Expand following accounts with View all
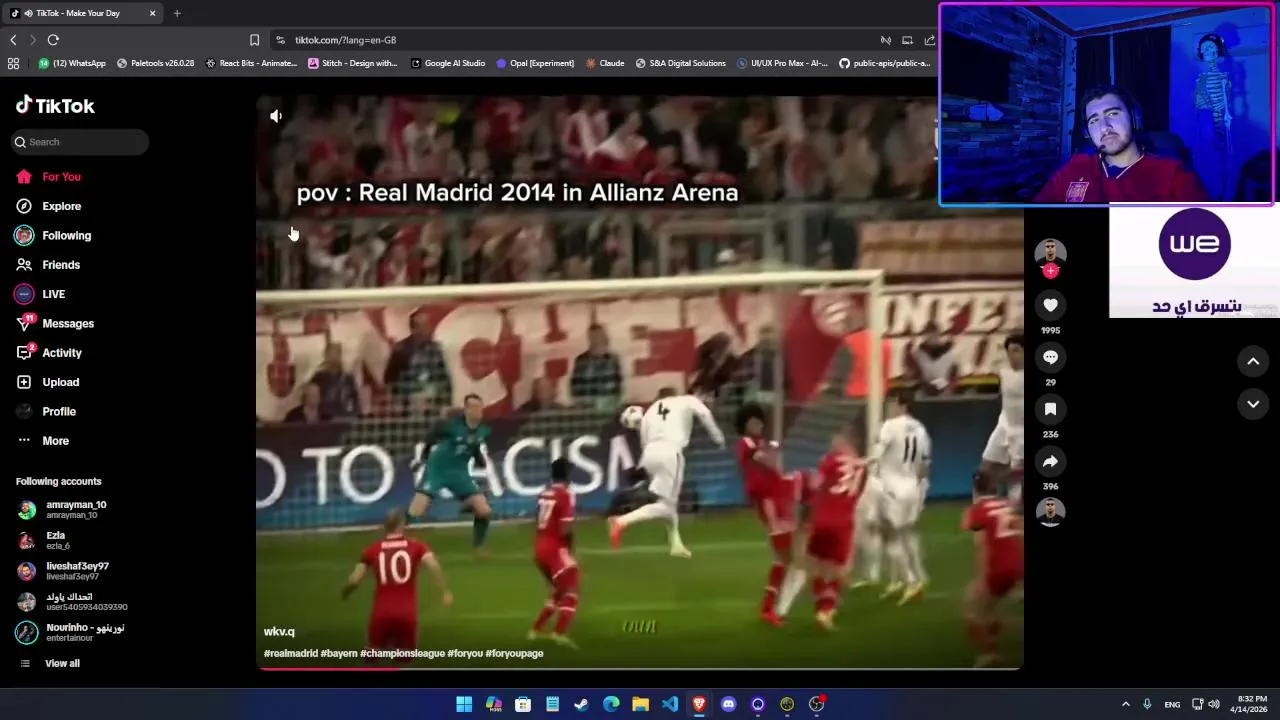The image size is (1280, 720). [61, 663]
